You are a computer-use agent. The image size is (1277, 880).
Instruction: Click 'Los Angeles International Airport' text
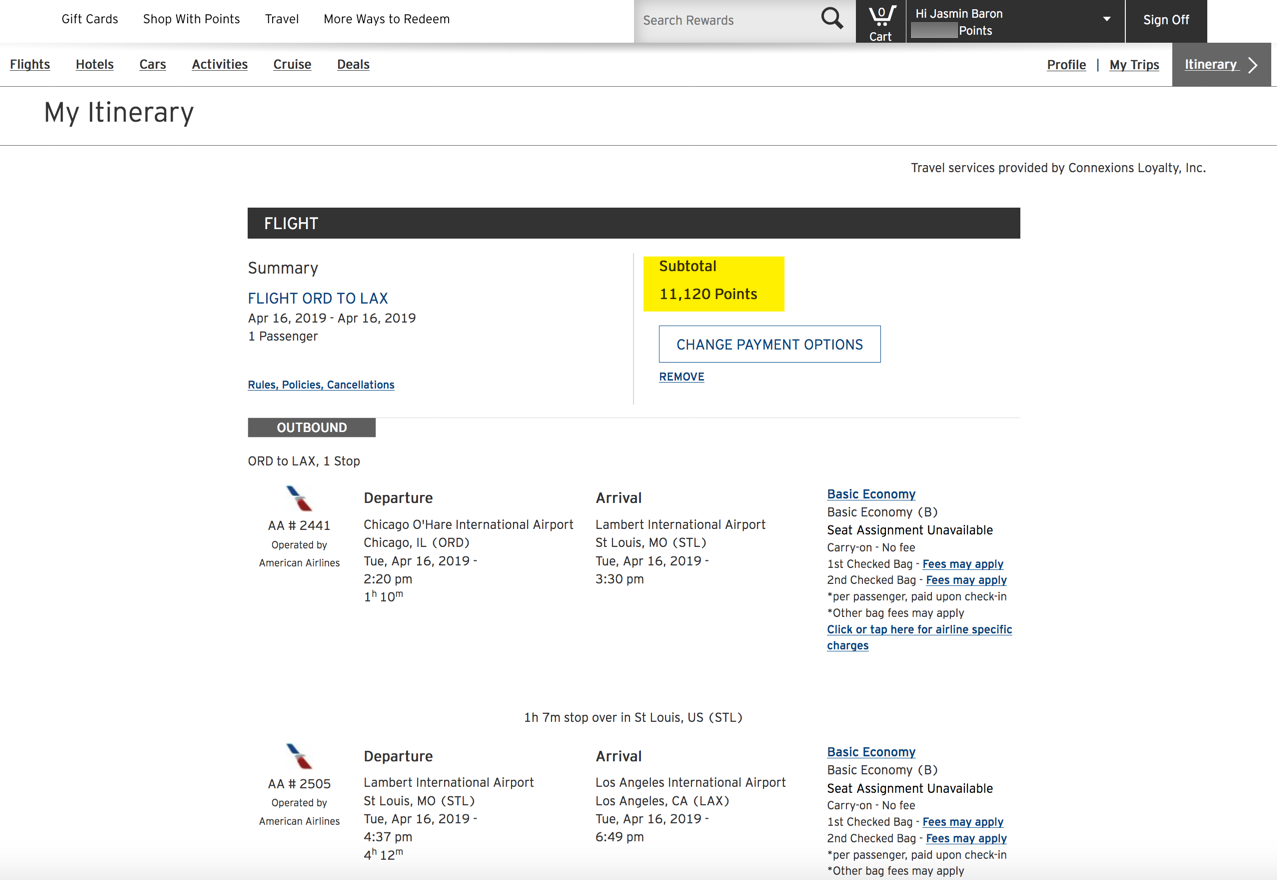click(691, 782)
